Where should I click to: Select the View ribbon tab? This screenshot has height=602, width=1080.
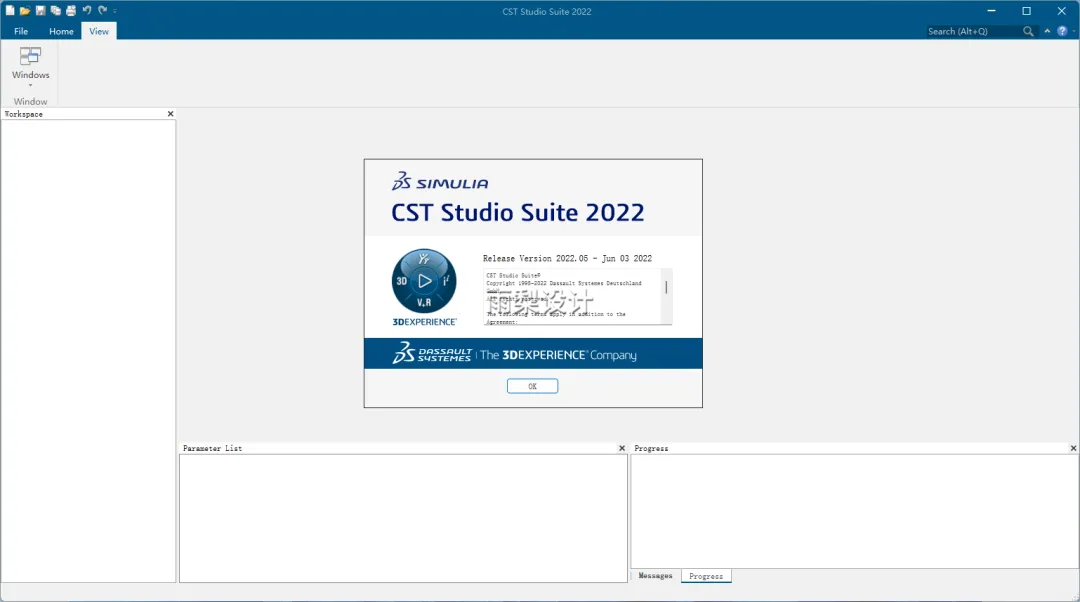click(98, 31)
